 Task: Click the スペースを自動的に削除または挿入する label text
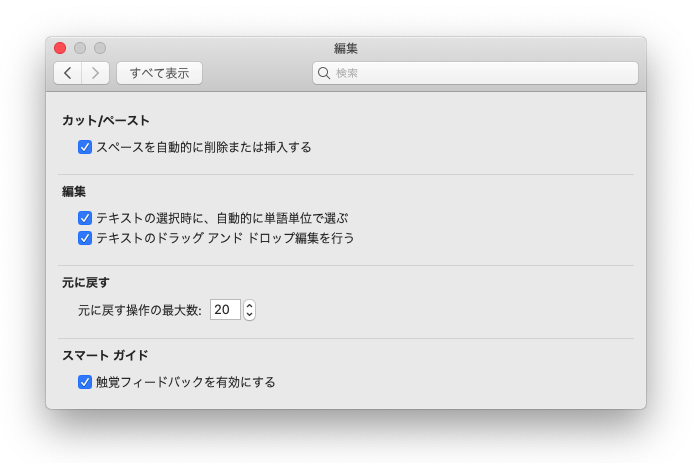tap(204, 147)
